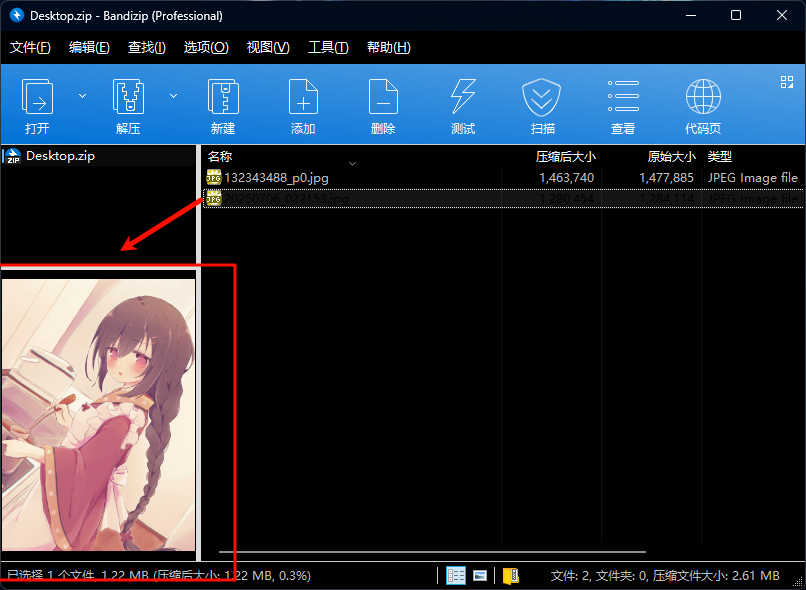Select 132343488_p0.jpg in the file list
Image resolution: width=806 pixels, height=590 pixels.
(279, 177)
